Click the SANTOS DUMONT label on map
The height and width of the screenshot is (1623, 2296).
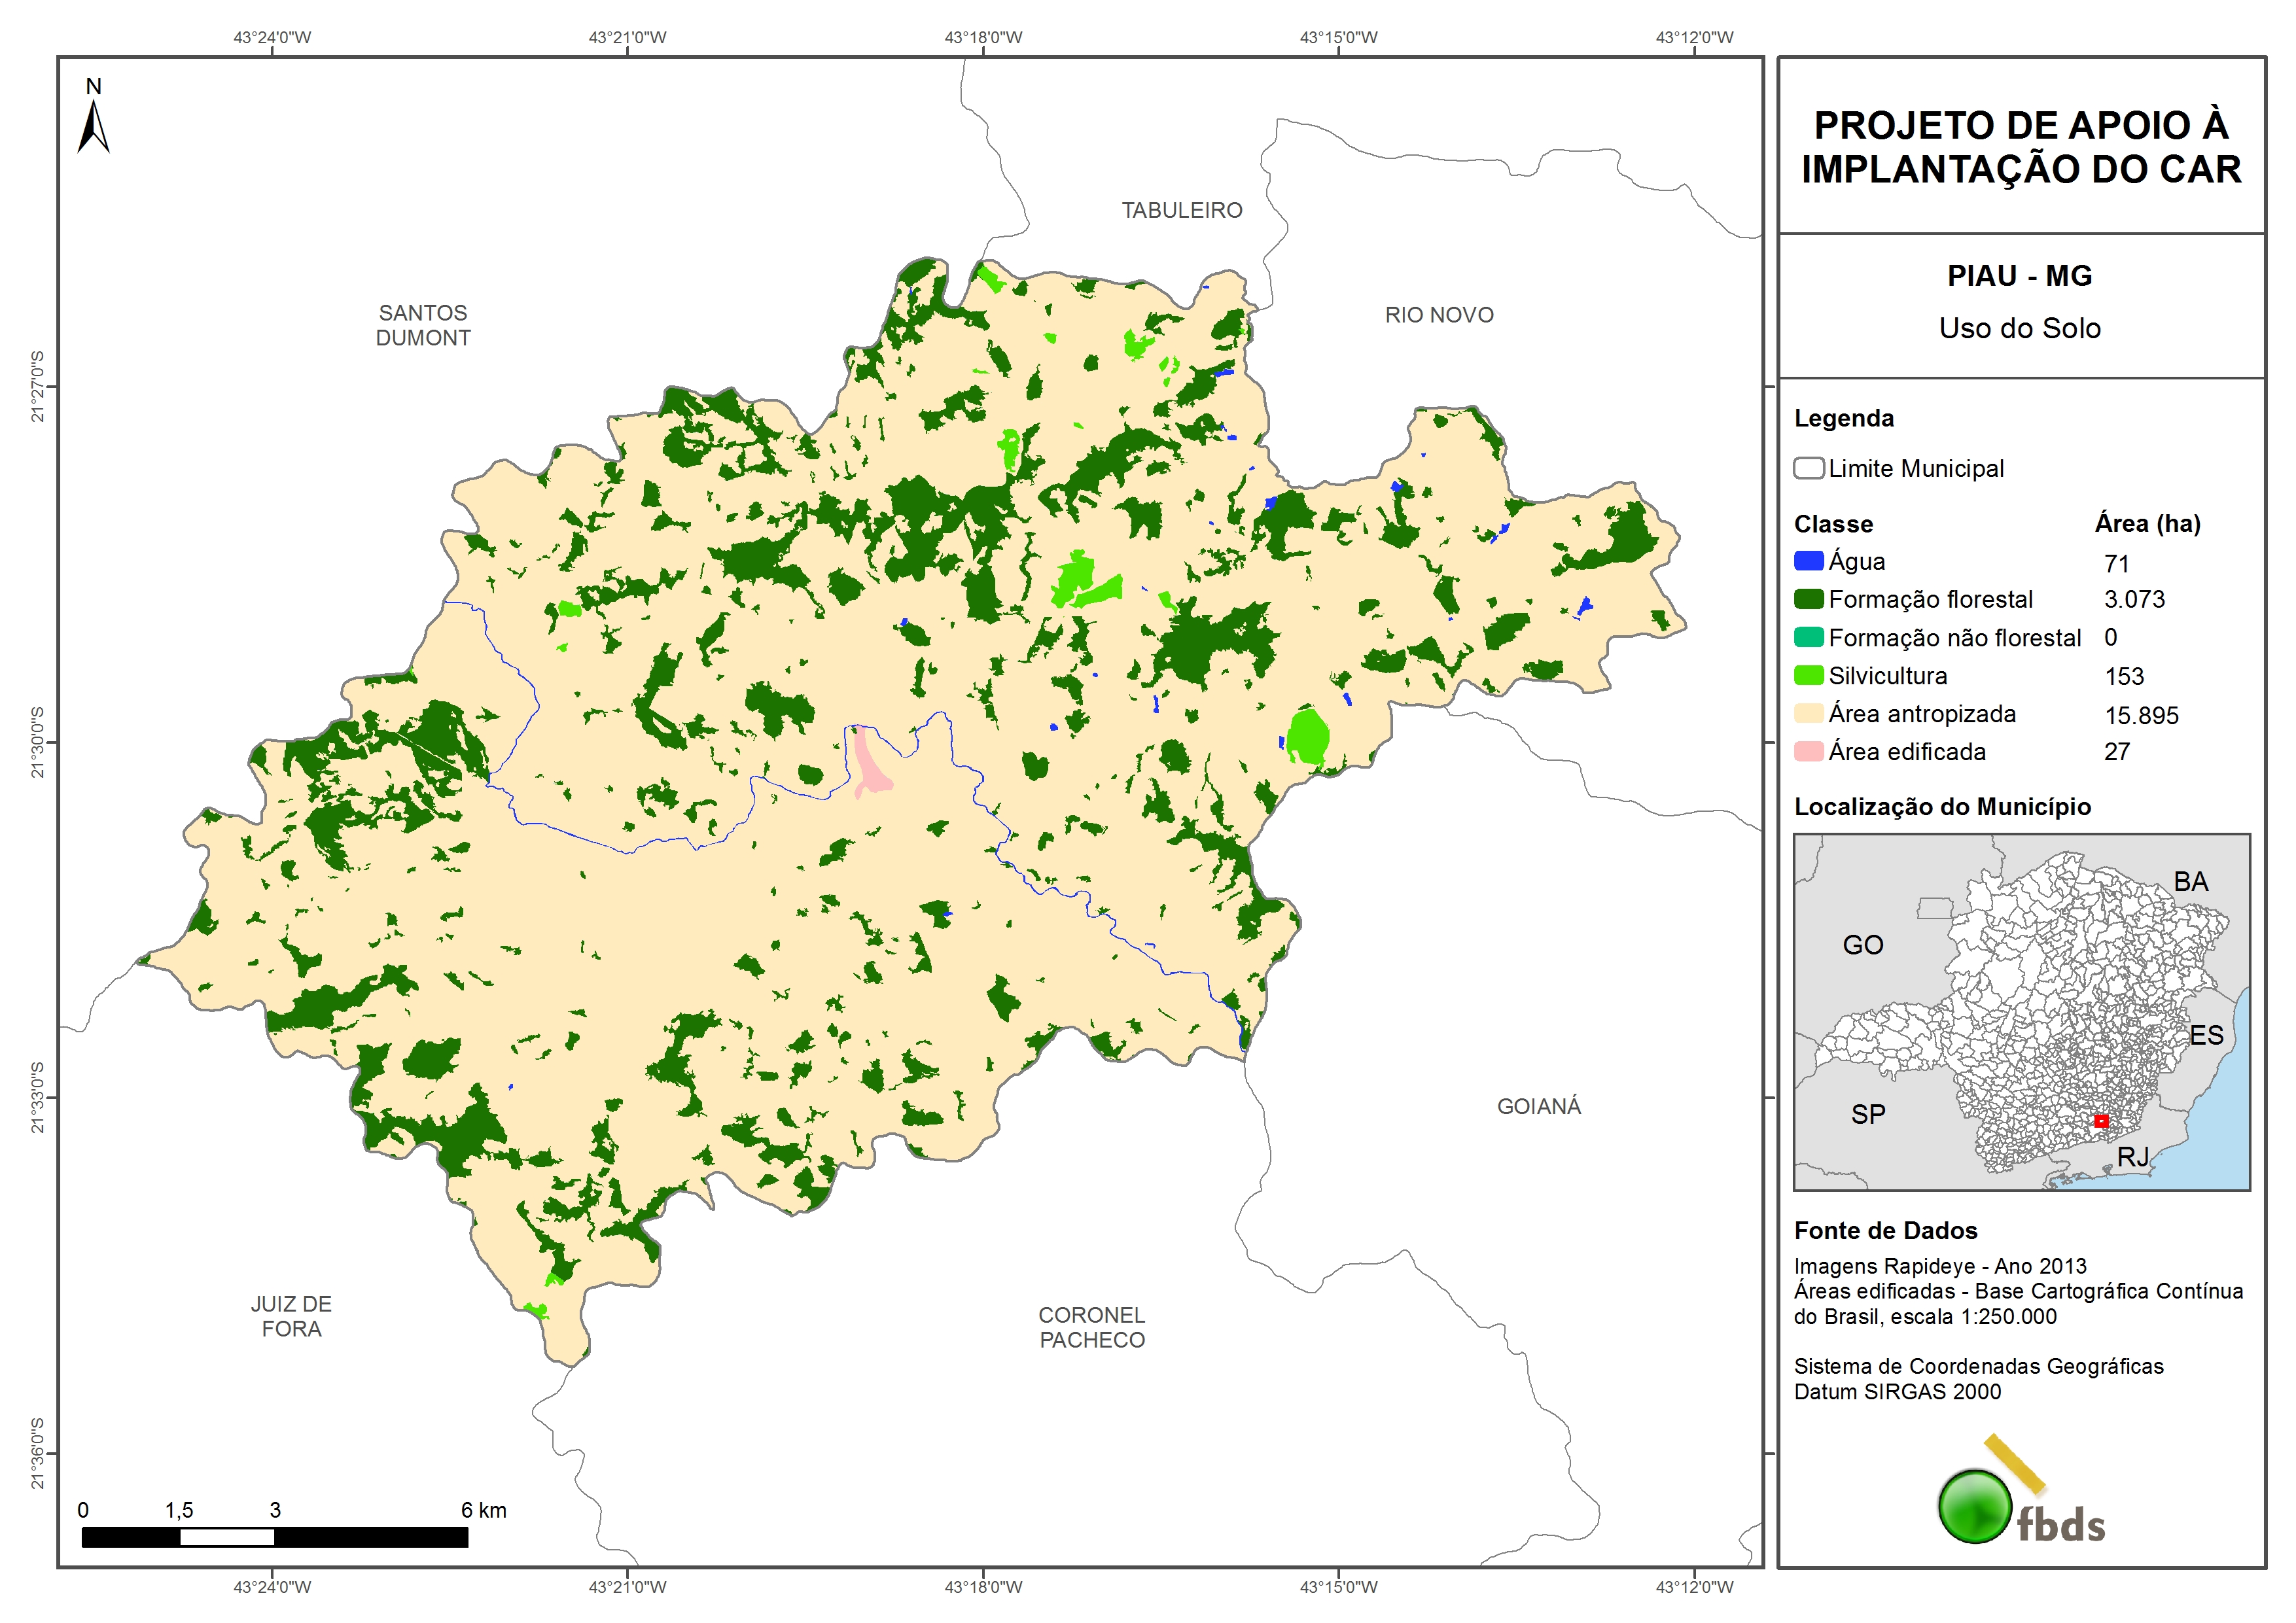tap(423, 325)
